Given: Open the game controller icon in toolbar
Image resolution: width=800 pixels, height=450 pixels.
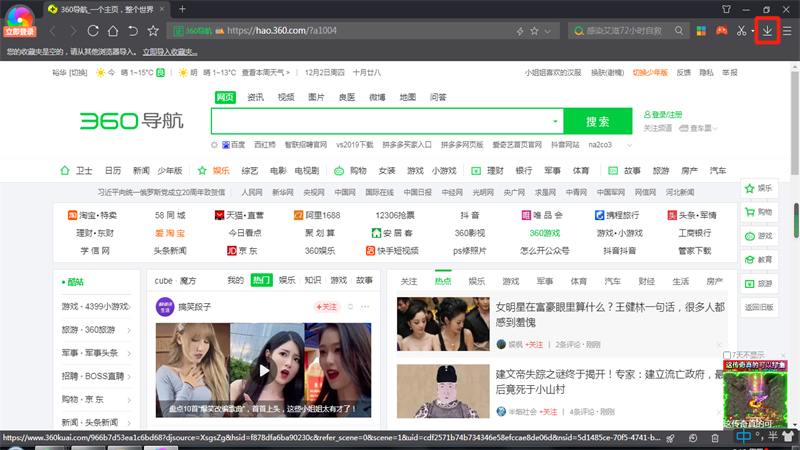Looking at the screenshot, I should 721,31.
